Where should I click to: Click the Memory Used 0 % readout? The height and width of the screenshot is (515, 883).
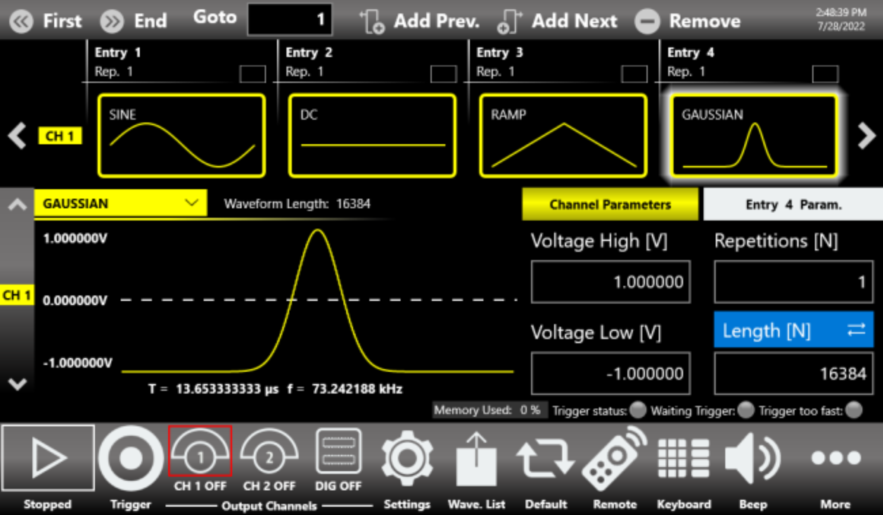tap(488, 410)
